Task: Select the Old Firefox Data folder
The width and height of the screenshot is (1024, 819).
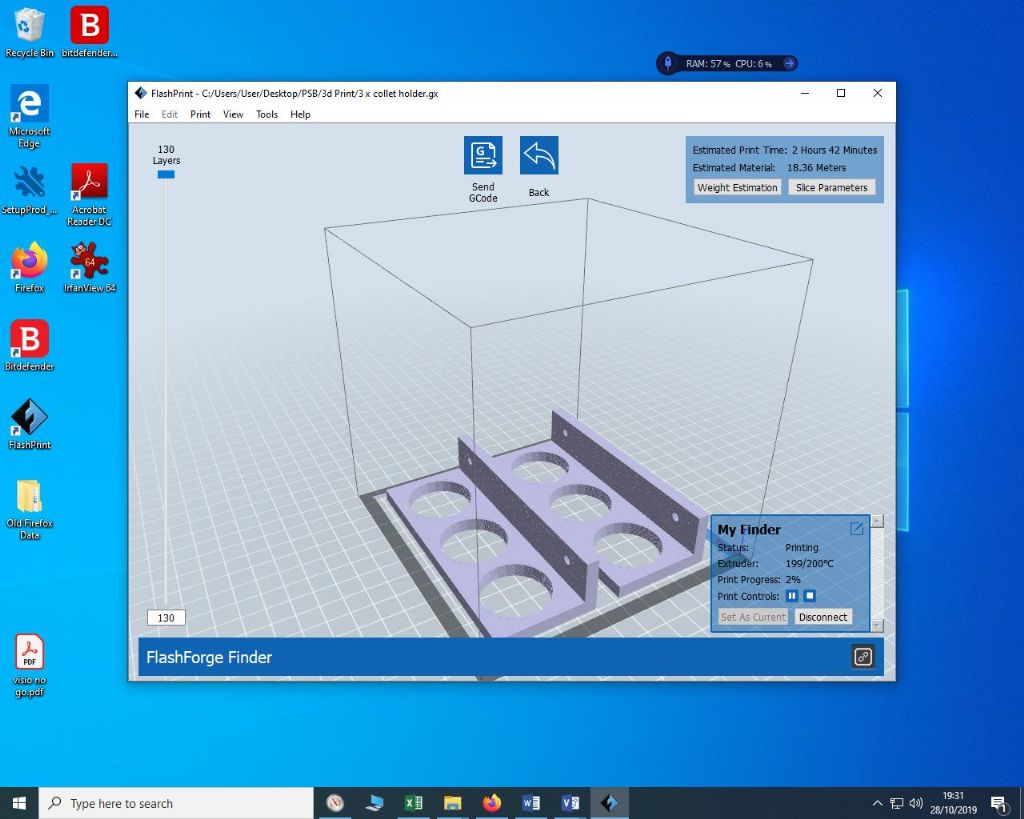Action: click(29, 509)
